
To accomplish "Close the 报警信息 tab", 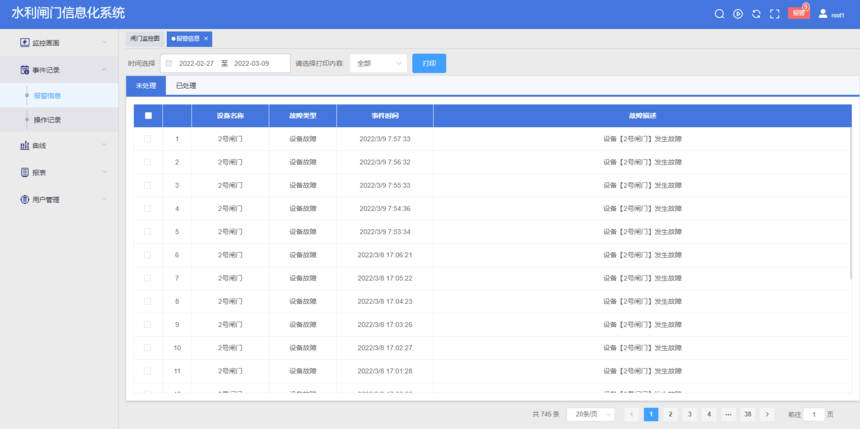I will point(206,38).
